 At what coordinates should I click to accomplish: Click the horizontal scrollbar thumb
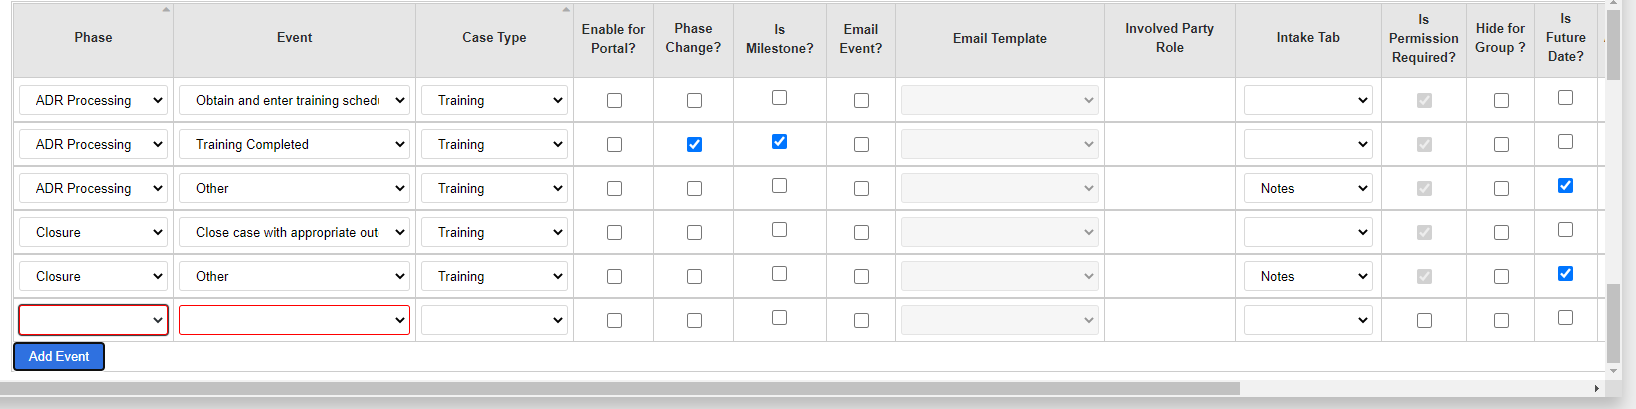(x=626, y=388)
